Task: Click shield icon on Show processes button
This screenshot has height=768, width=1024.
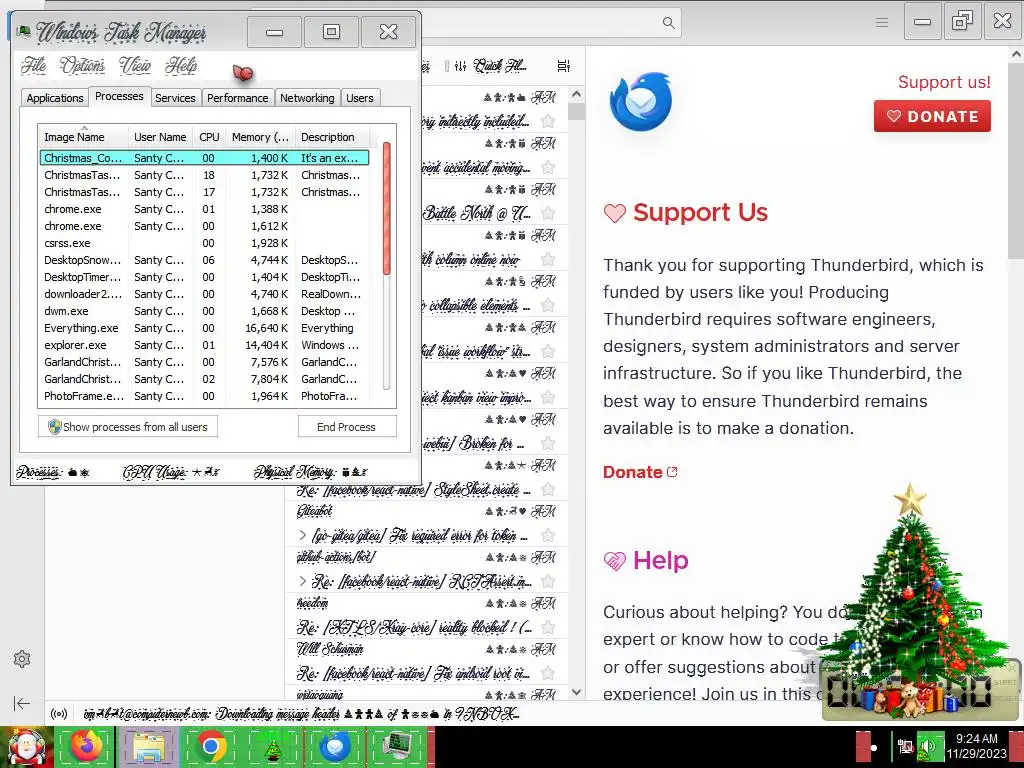Action: 55,426
